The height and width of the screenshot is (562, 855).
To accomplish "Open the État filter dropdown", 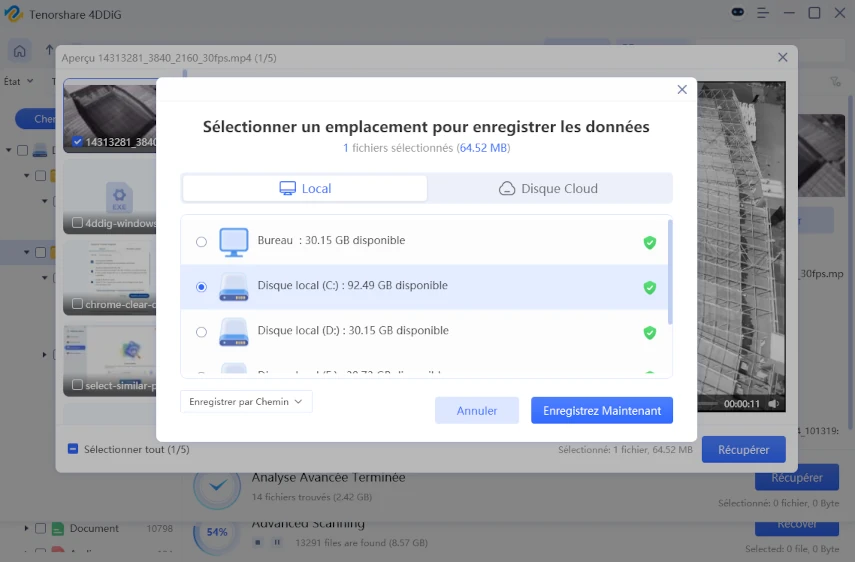I will 19,81.
